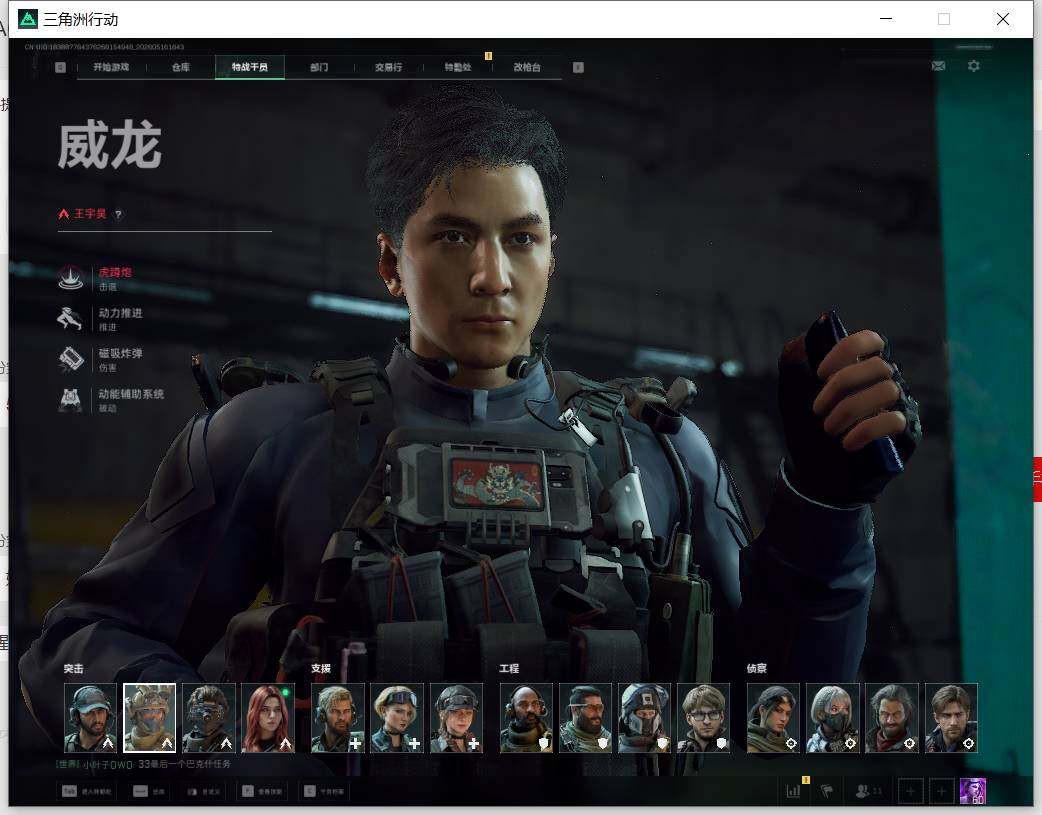Open the mail envelope icon
The width and height of the screenshot is (1042, 815).
(938, 66)
